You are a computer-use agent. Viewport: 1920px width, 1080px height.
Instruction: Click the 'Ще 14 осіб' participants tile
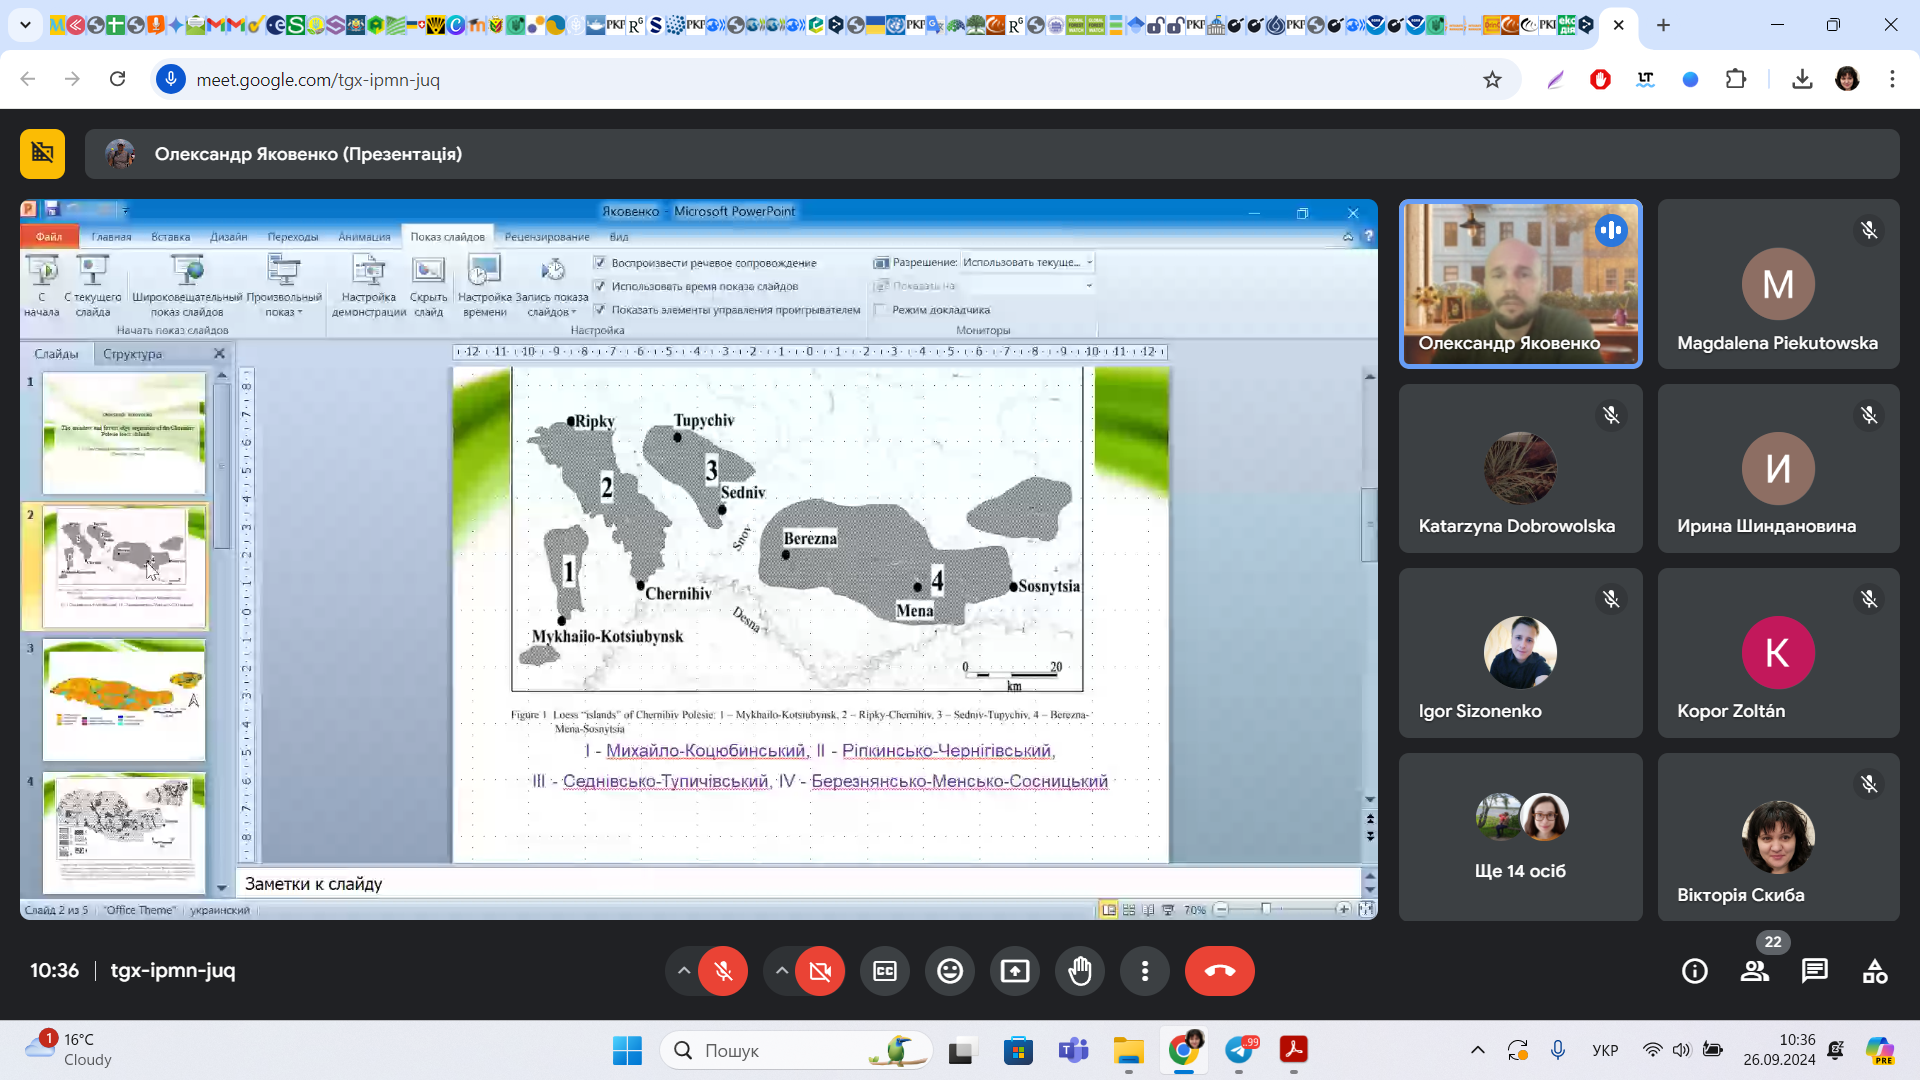[x=1520, y=837]
